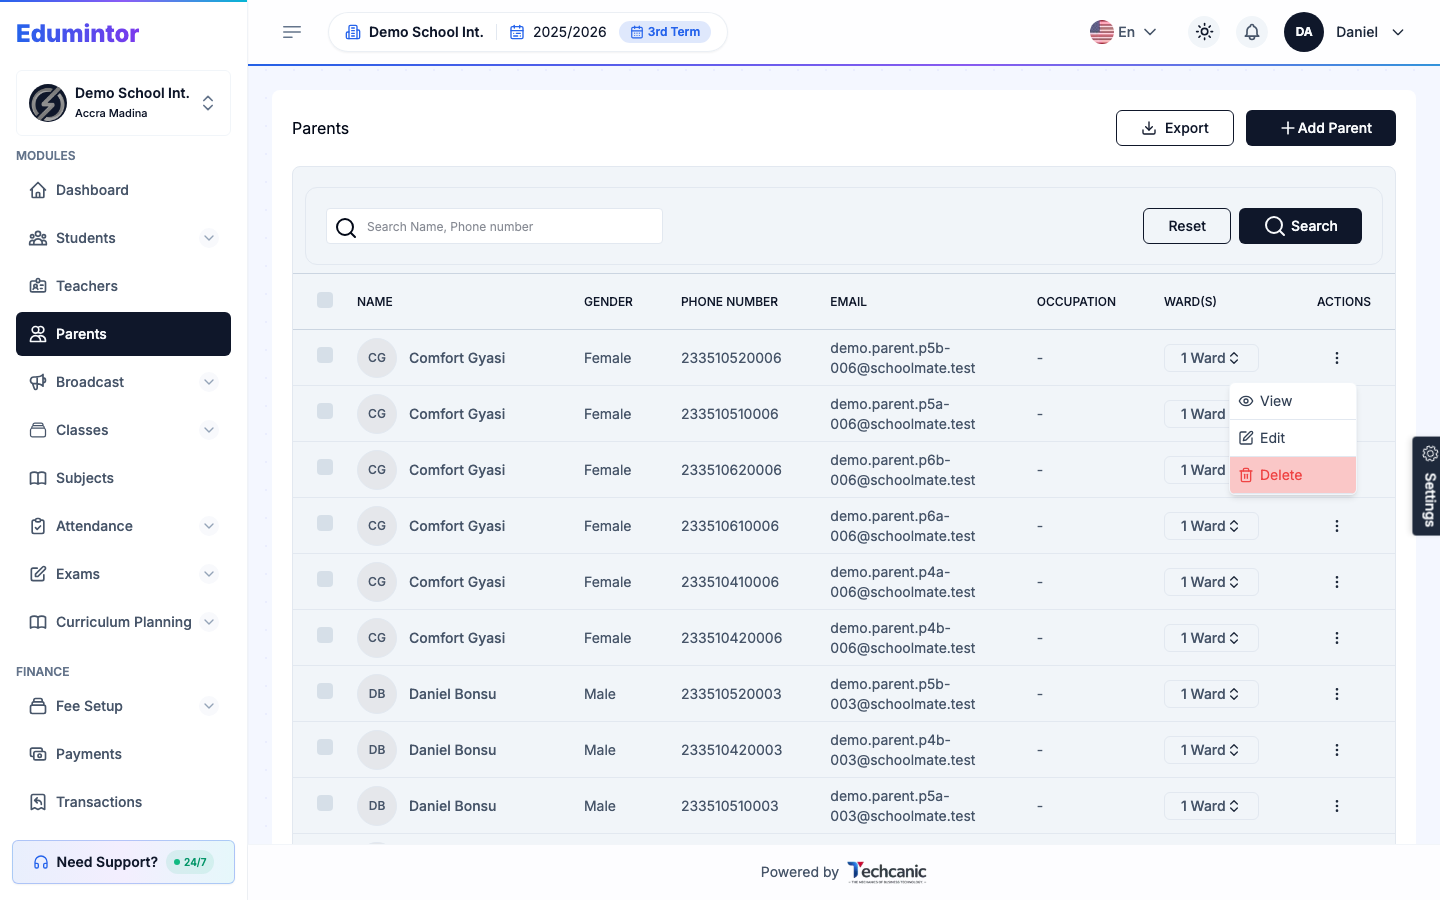Open the Demo School Int. school switcher

tap(123, 103)
